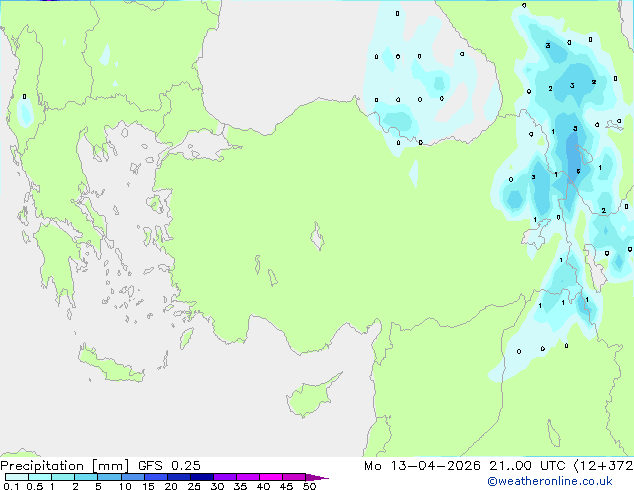Select the '21..00 UTC' time label
Viewport: 634px width, 490px height.
tap(526, 466)
